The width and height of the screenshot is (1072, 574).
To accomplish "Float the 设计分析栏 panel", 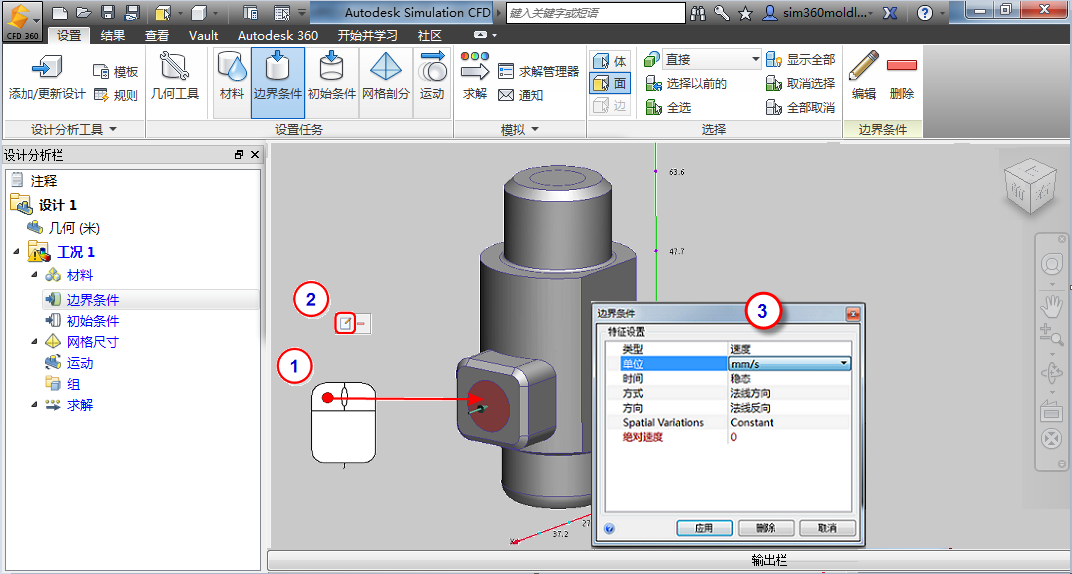I will 239,155.
